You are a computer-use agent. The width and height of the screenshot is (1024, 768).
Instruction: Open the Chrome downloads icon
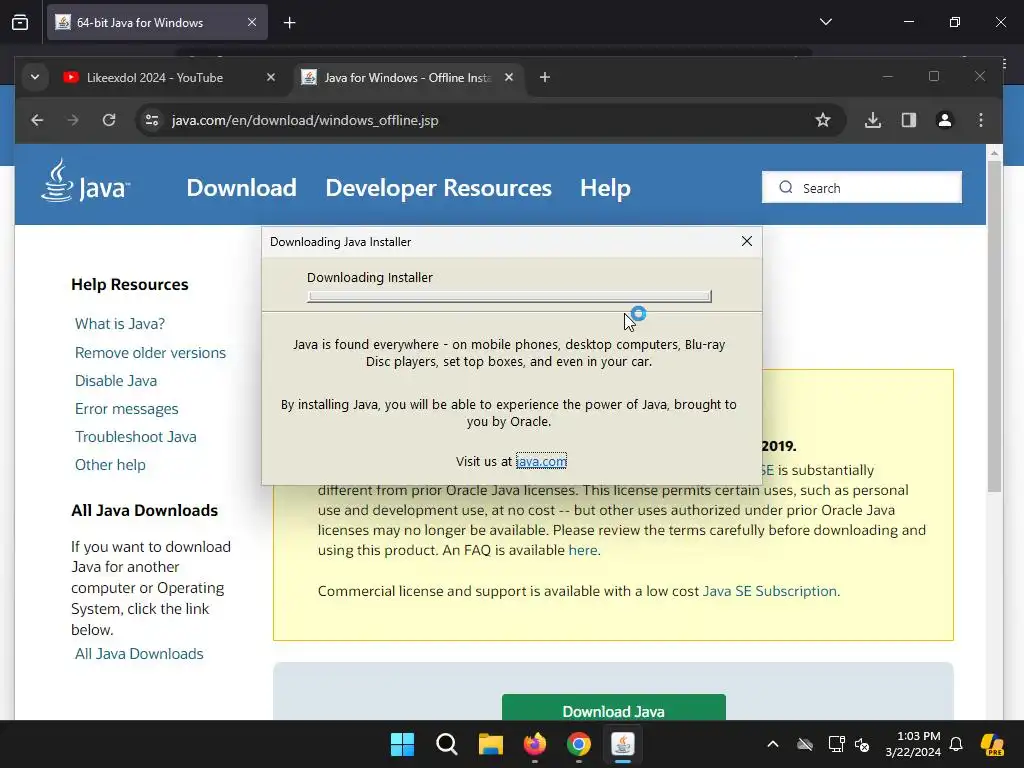coord(872,120)
